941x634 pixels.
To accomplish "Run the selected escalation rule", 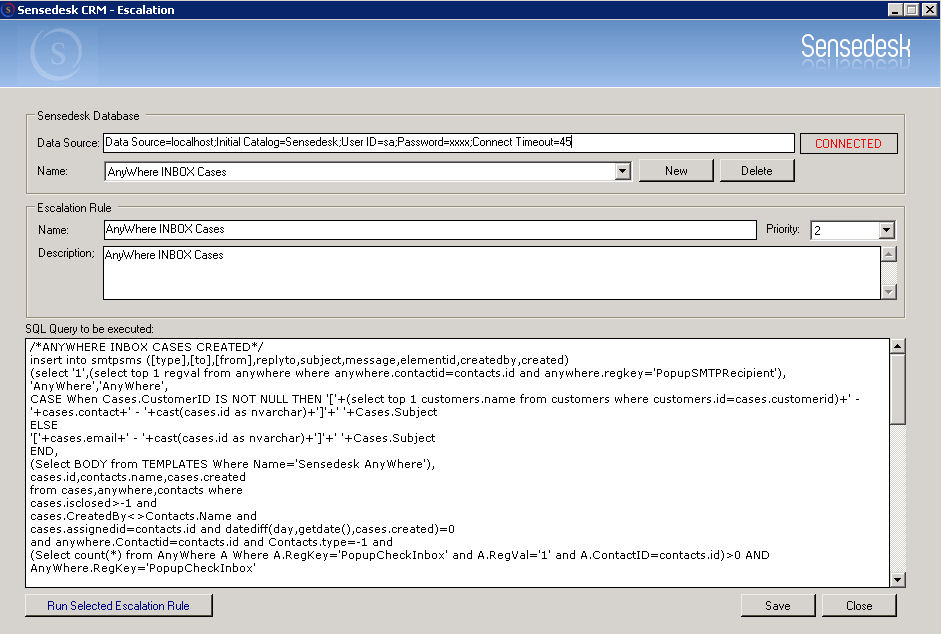I will [x=118, y=606].
